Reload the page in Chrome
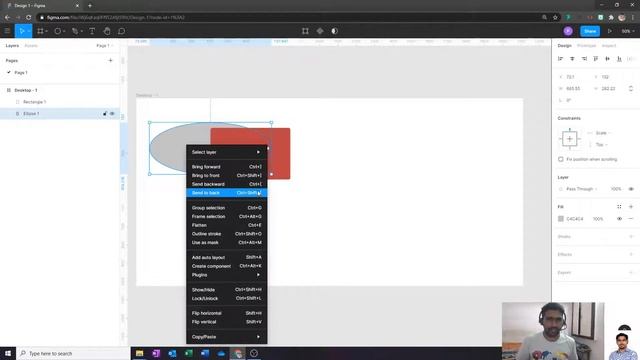640x360 pixels. [x=28, y=17]
